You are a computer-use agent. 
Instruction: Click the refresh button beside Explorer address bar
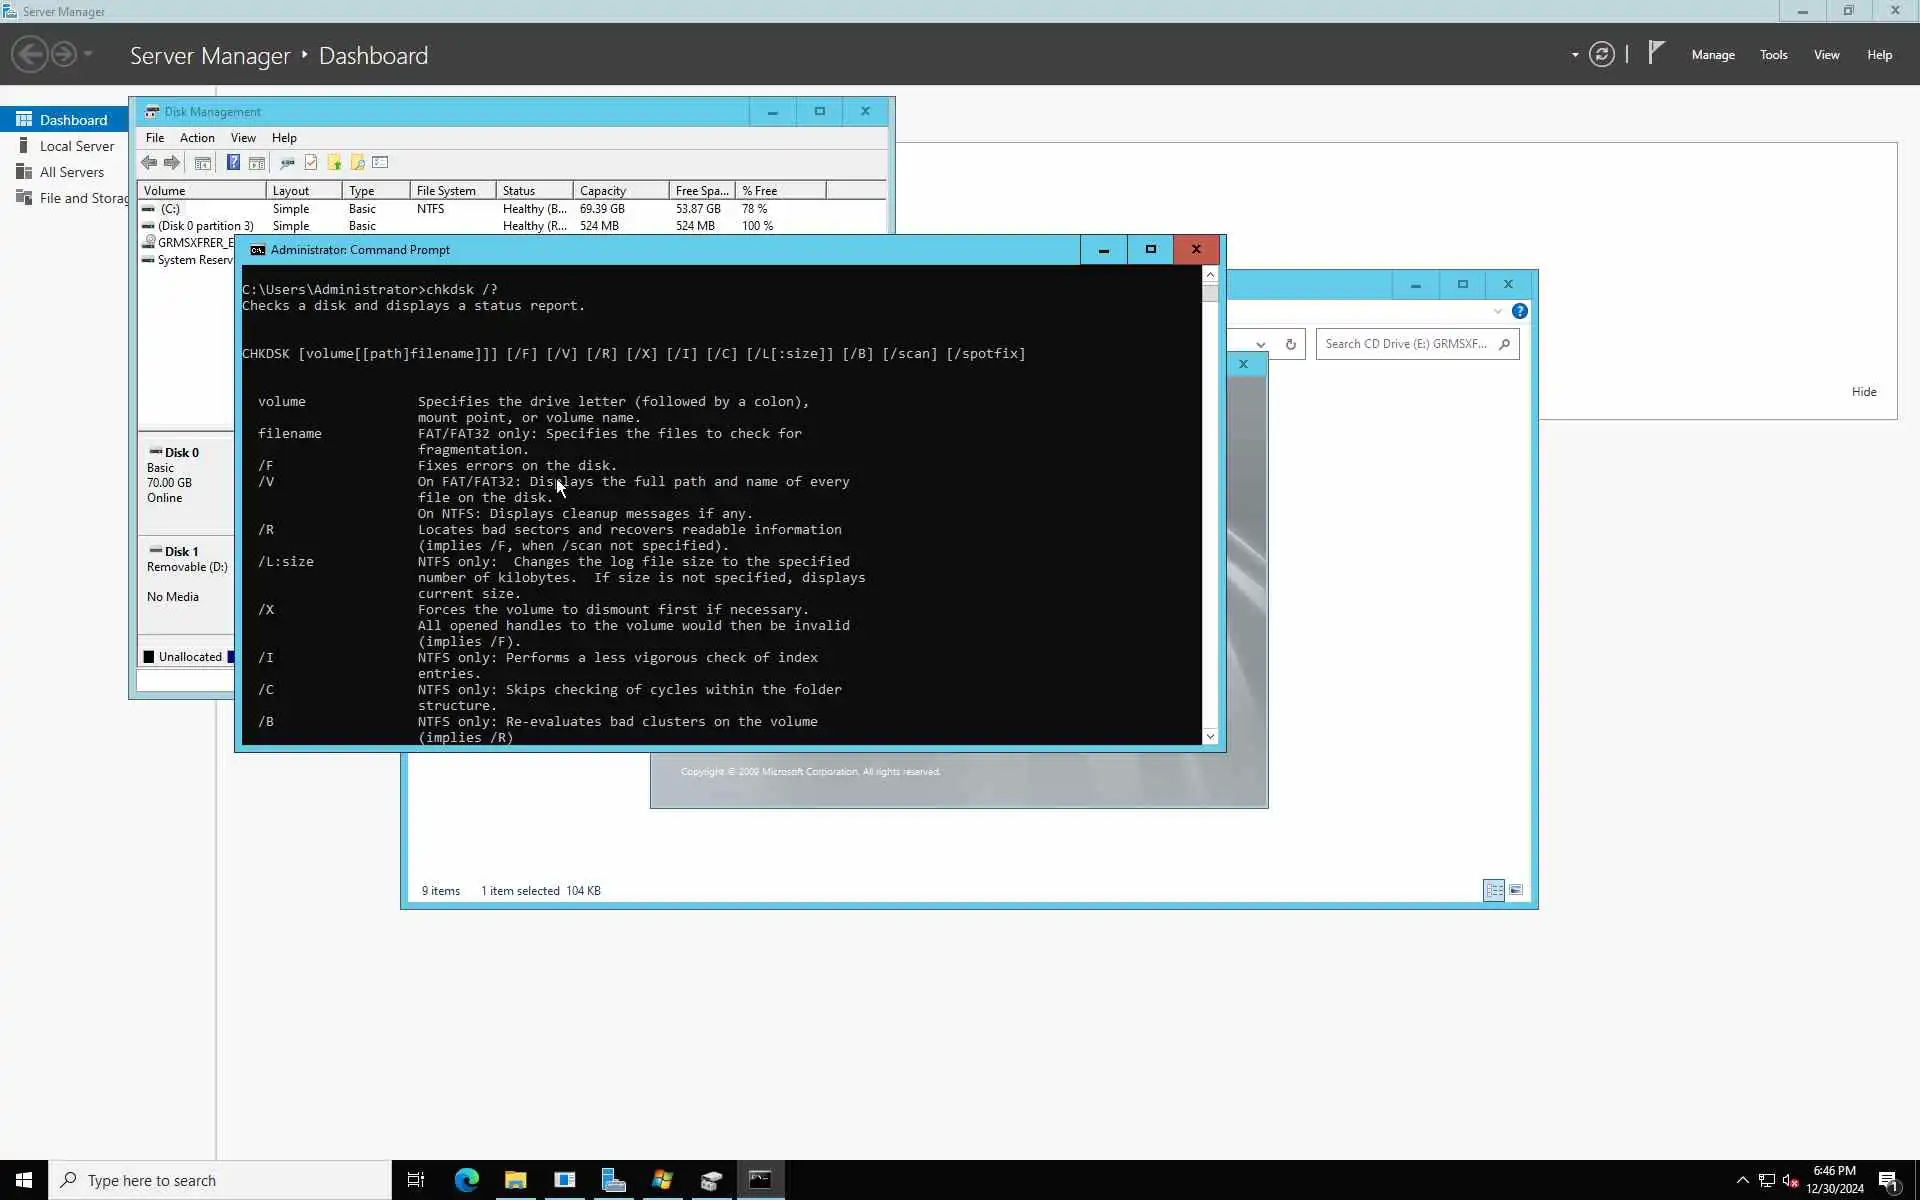(x=1290, y=344)
